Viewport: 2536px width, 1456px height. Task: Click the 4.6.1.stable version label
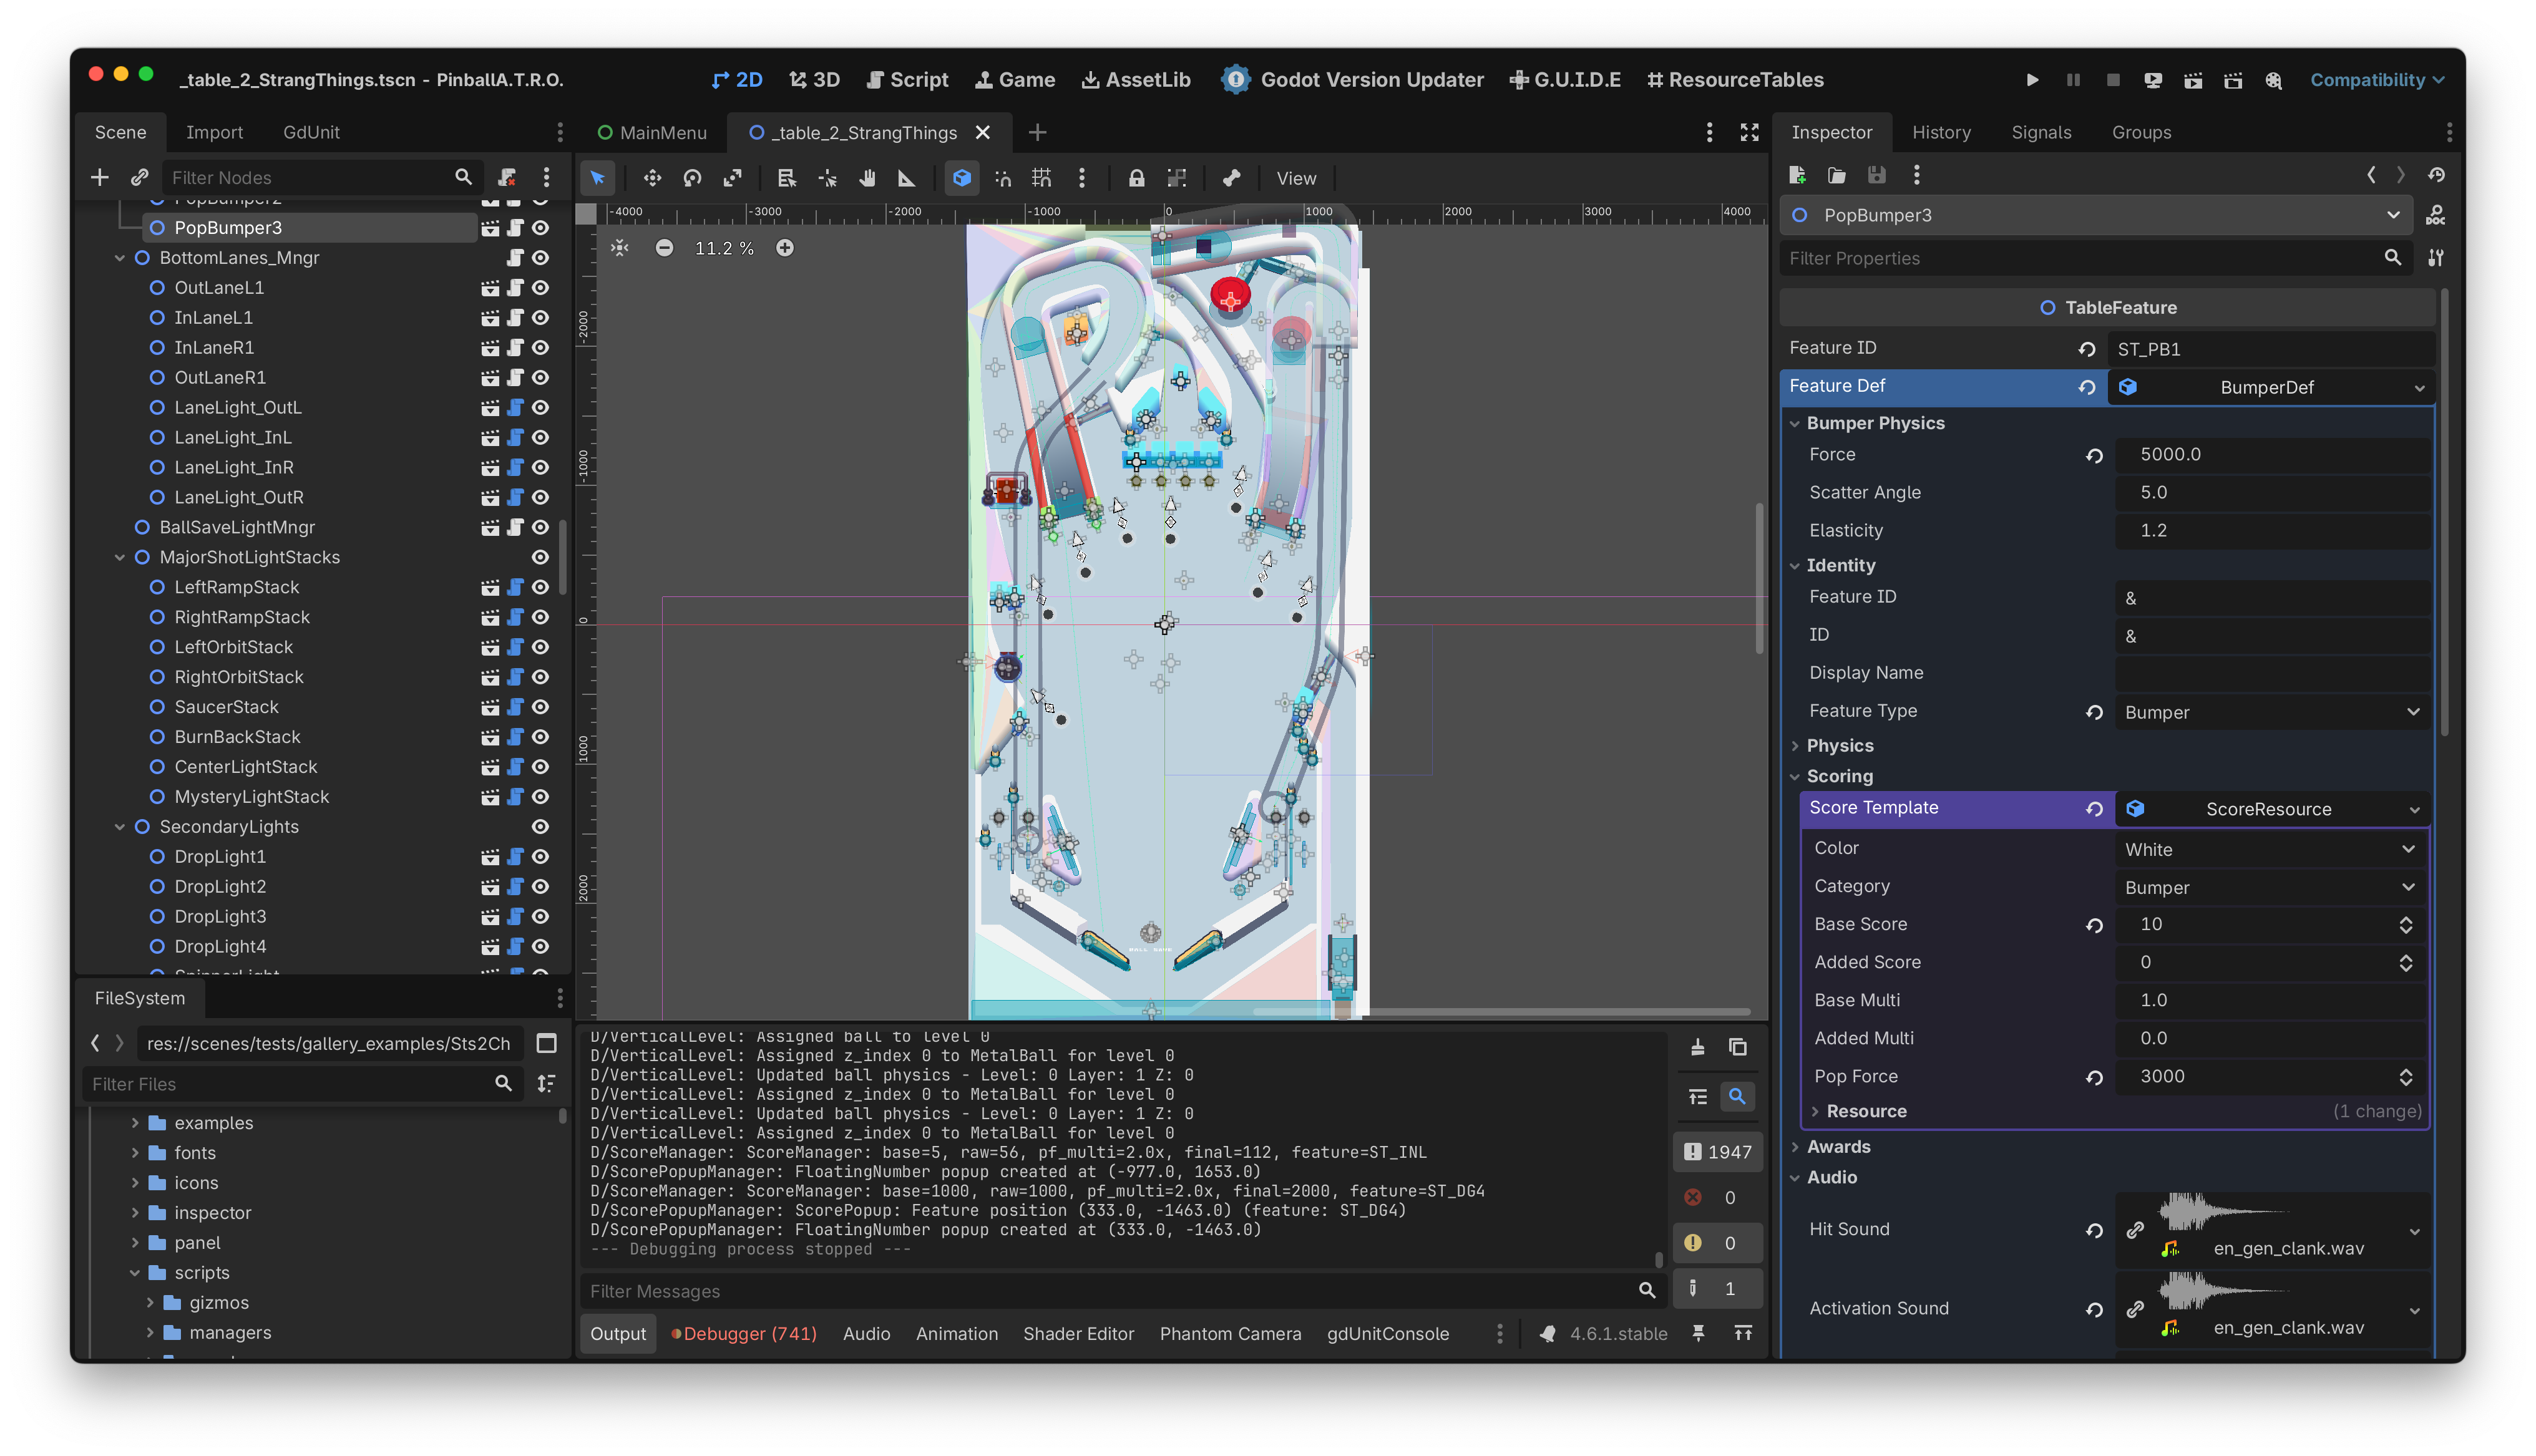click(x=1618, y=1333)
